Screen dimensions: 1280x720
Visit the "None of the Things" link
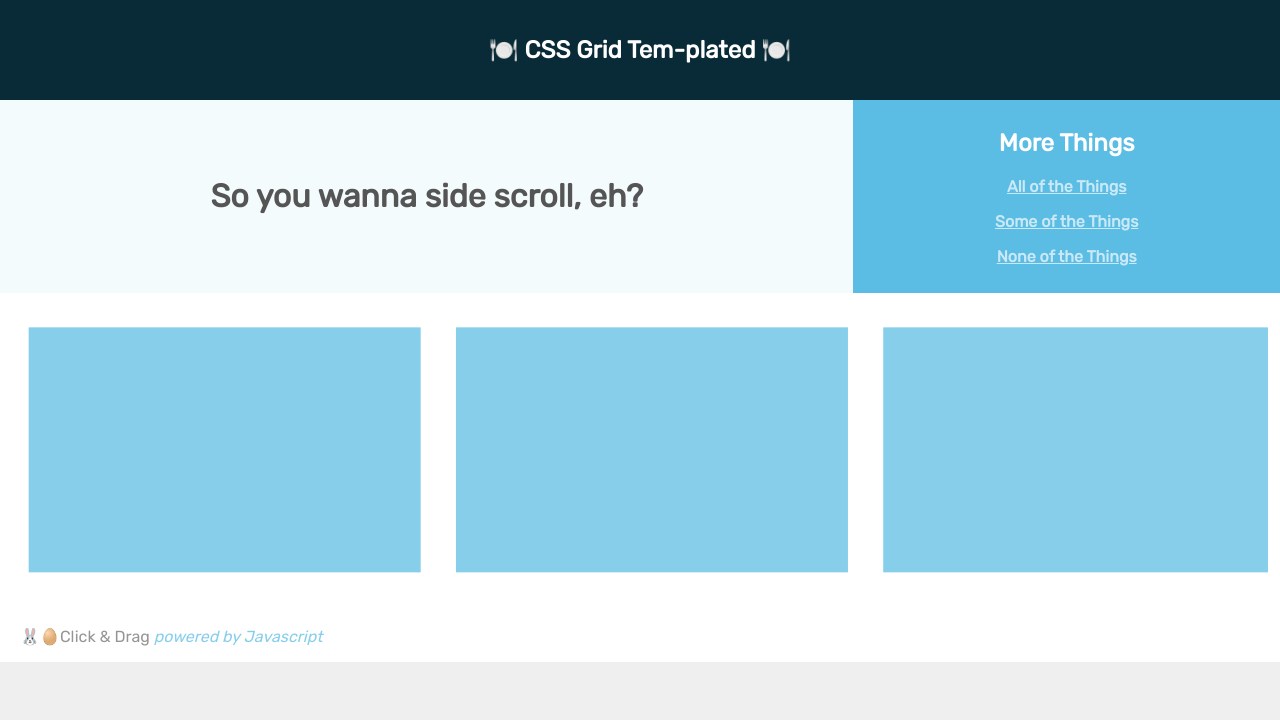[x=1066, y=257]
